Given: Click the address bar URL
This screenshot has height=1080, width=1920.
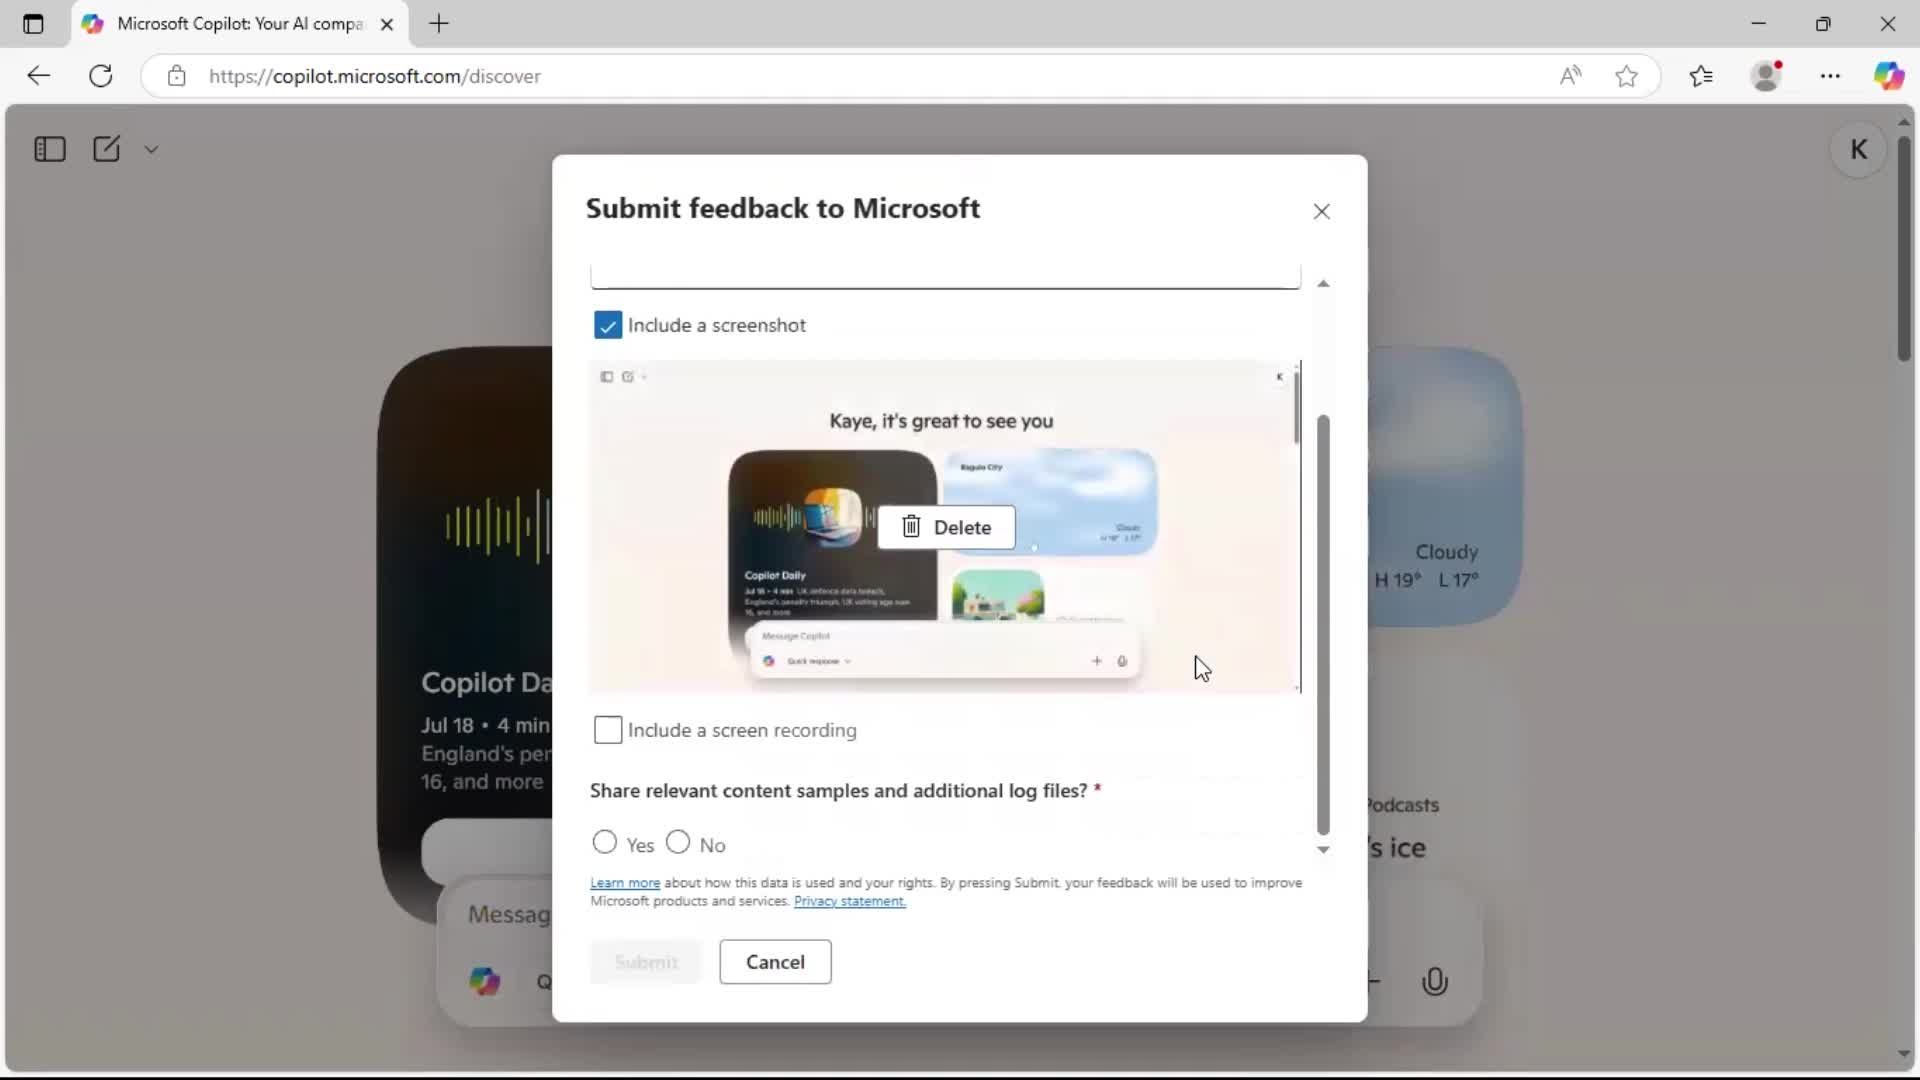Looking at the screenshot, I should click(x=375, y=76).
